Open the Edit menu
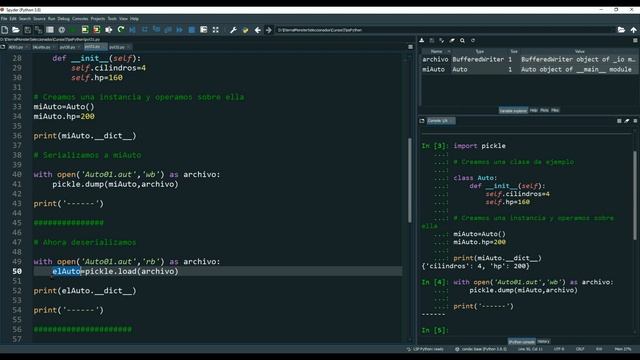Image resolution: width=640 pixels, height=360 pixels. point(13,19)
